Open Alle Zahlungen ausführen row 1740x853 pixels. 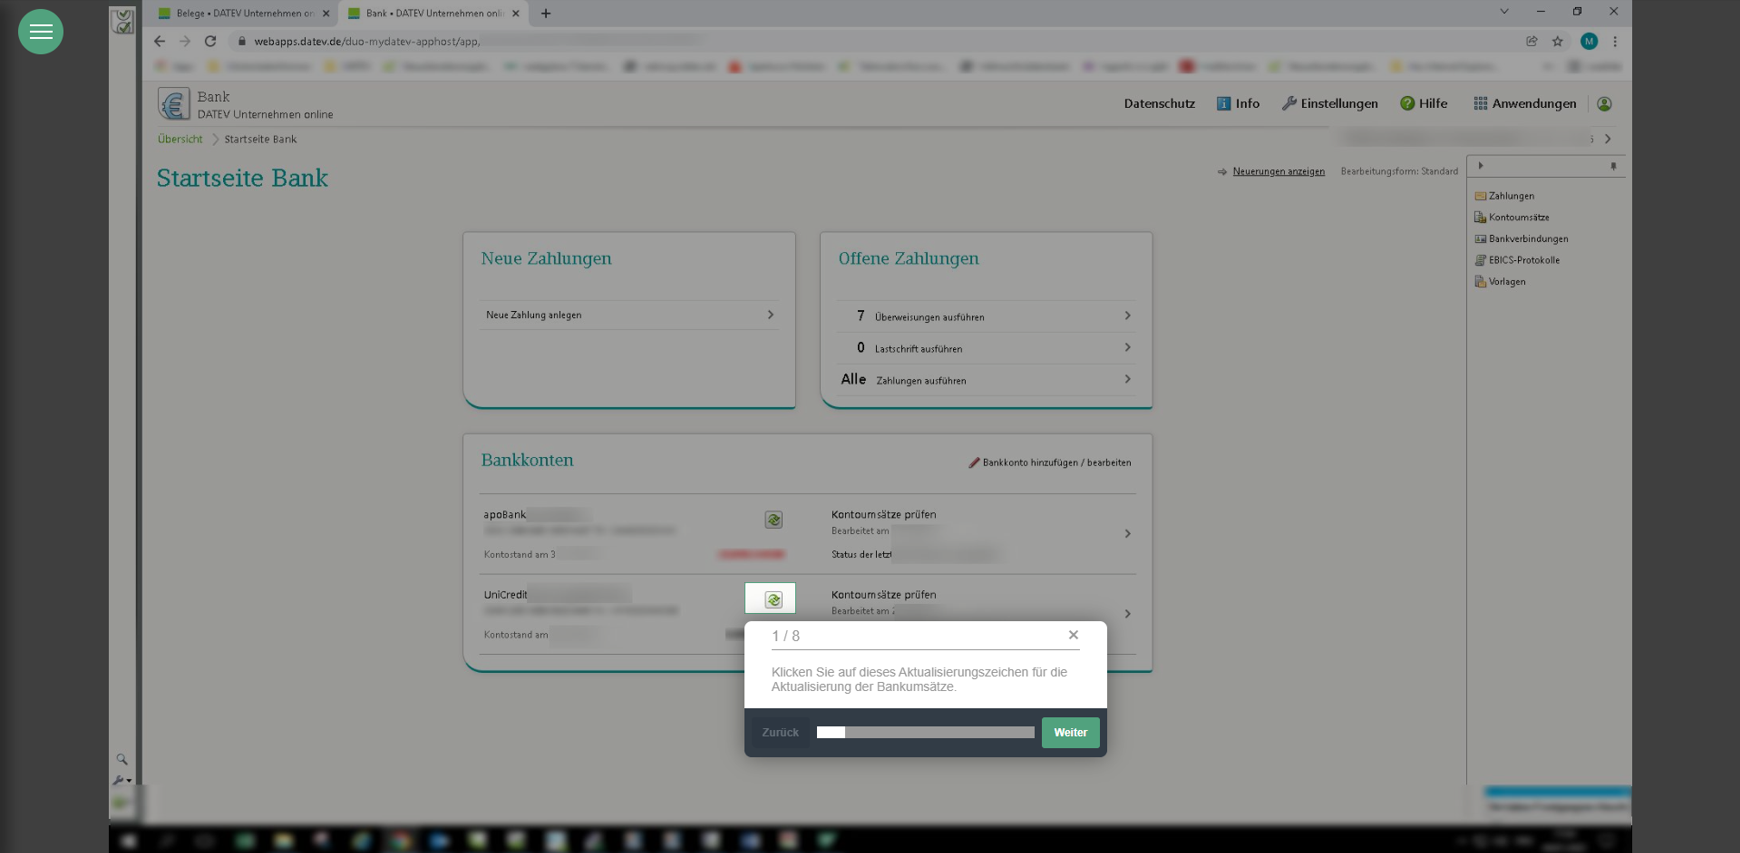pos(985,380)
